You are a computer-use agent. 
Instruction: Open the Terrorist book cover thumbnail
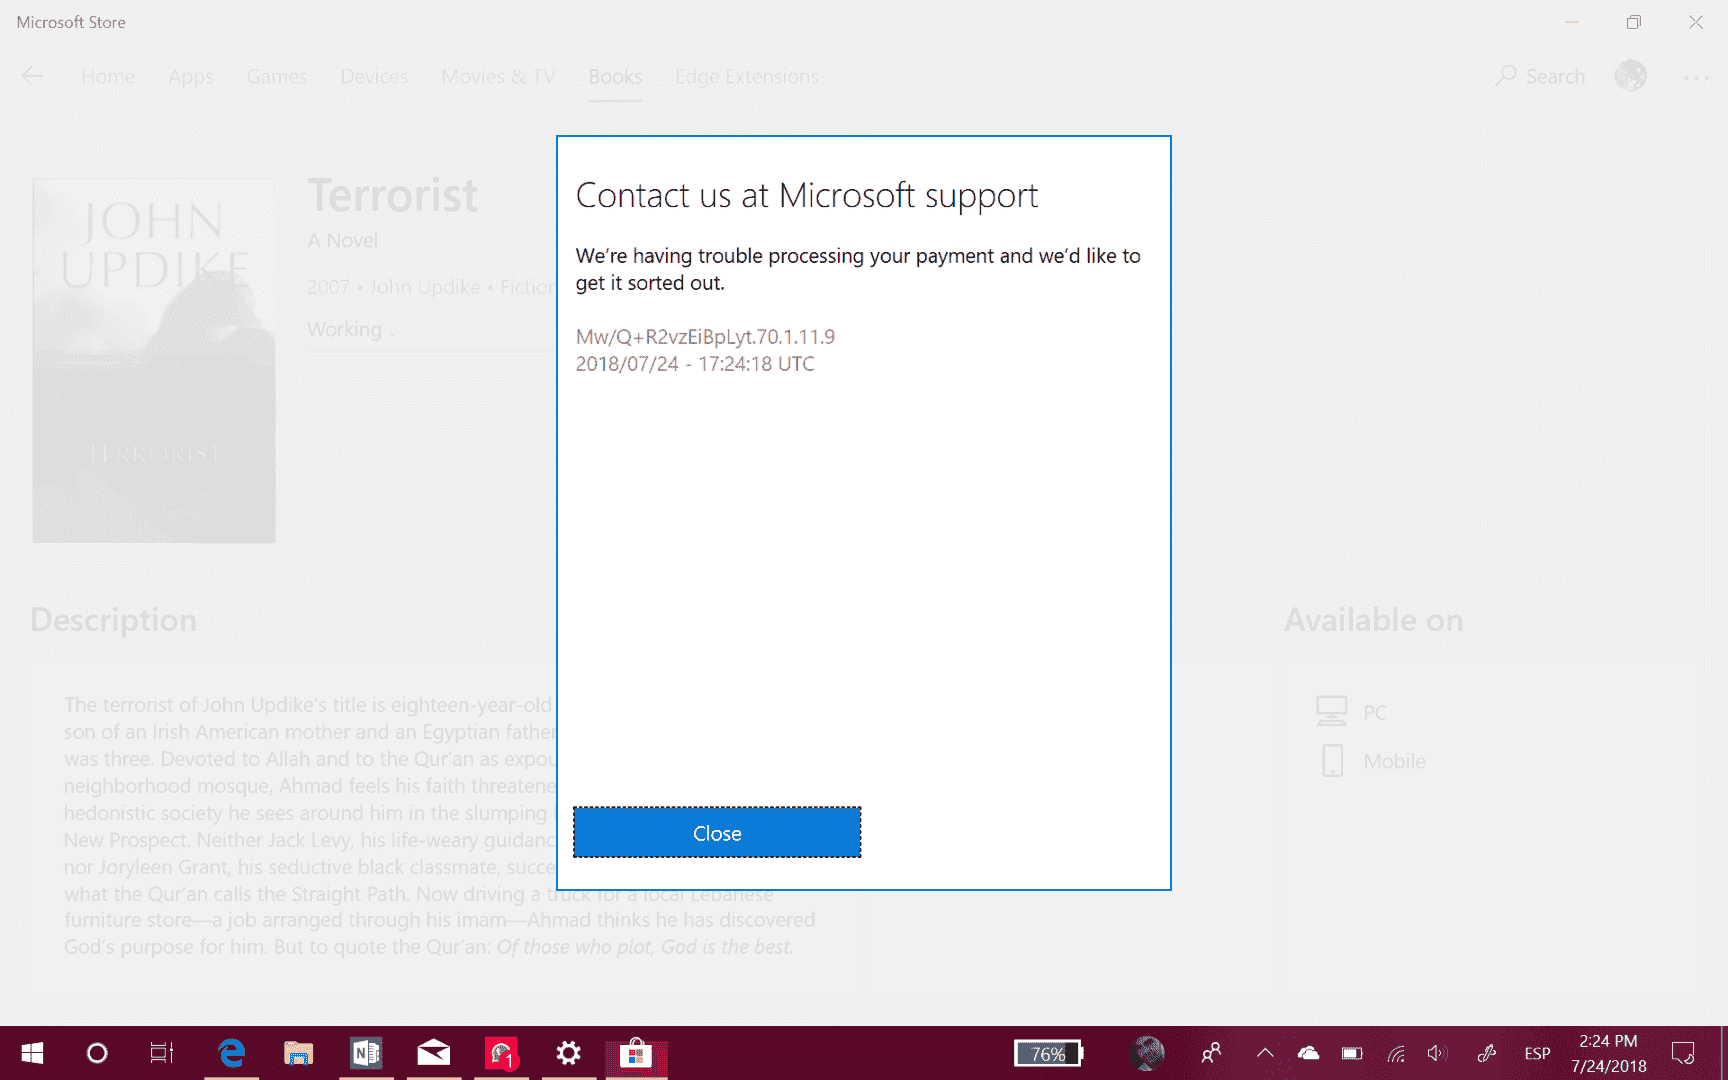tap(154, 360)
